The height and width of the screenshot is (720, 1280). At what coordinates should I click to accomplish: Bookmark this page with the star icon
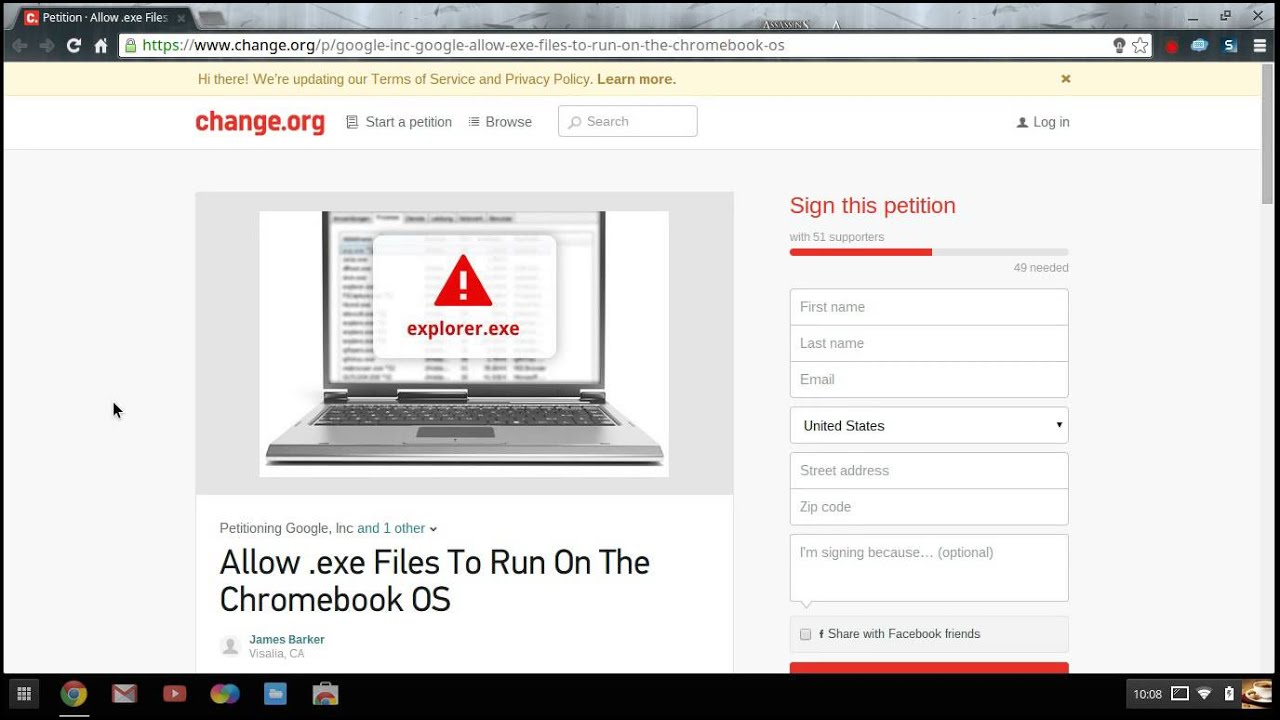pyautogui.click(x=1140, y=45)
